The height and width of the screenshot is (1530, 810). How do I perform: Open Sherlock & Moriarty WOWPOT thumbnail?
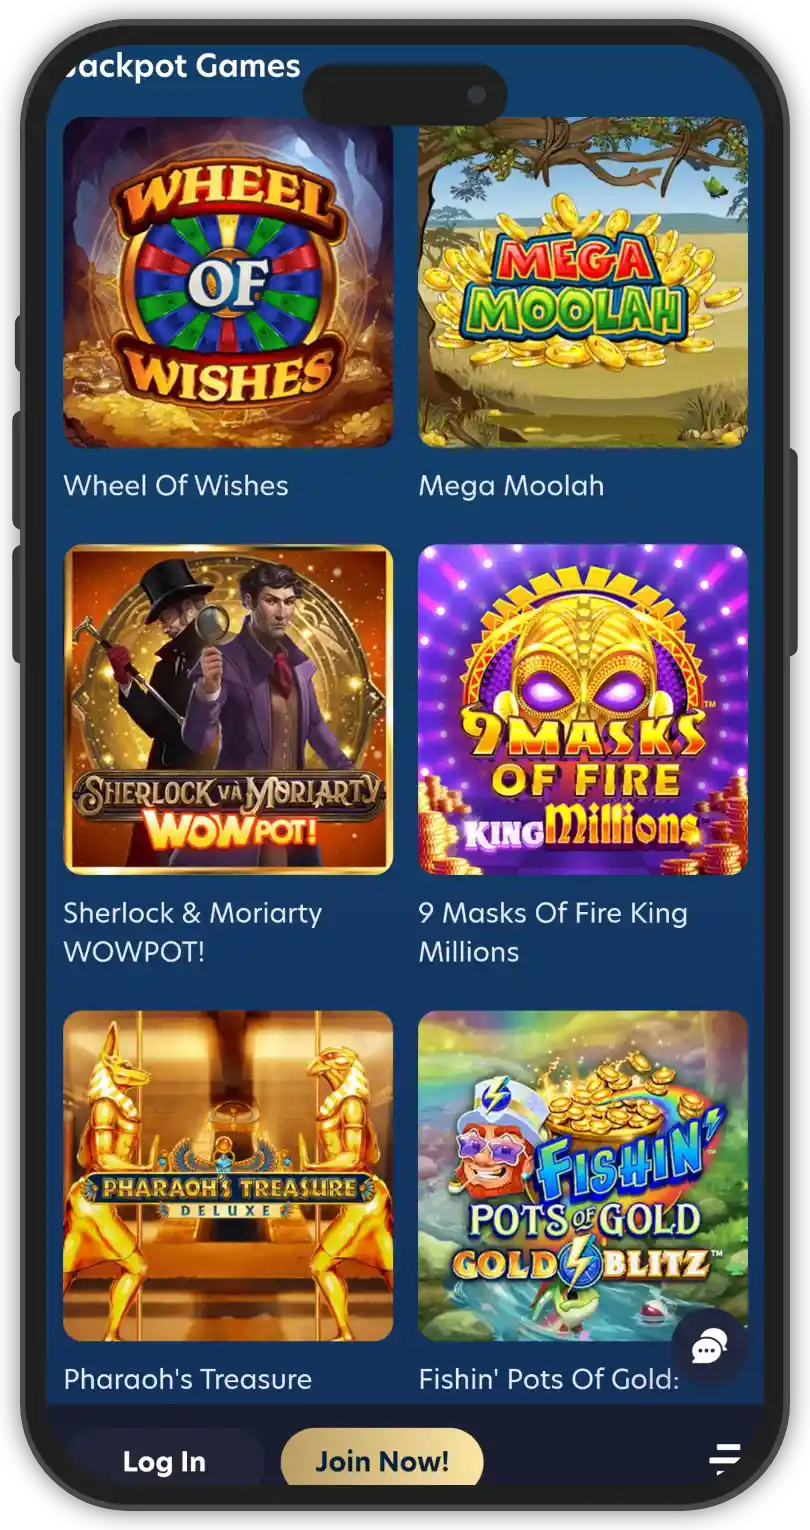pyautogui.click(x=228, y=709)
